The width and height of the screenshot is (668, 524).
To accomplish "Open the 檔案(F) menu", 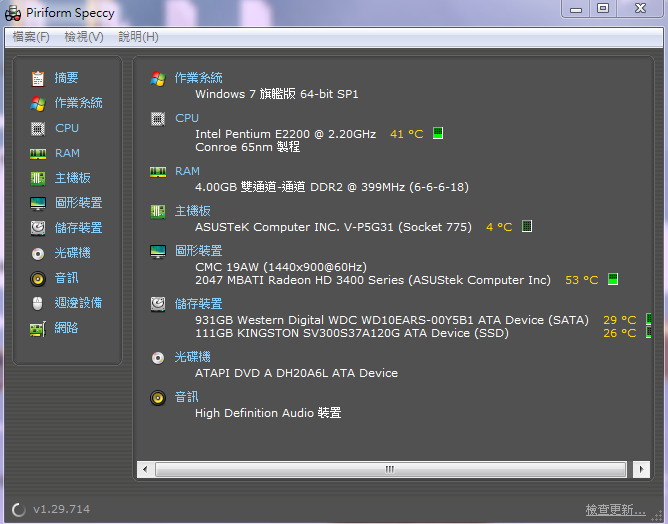I will click(31, 37).
